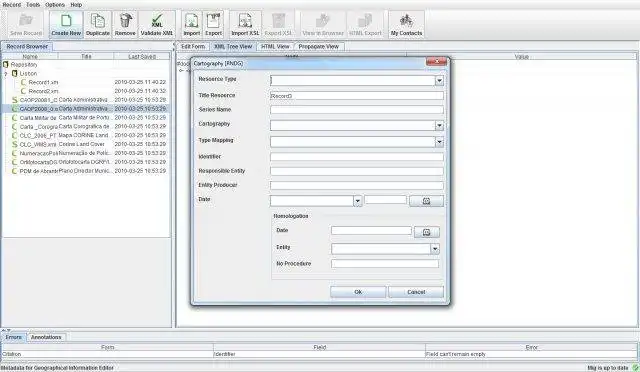Run Validate XML from the toolbar
640x372 pixels.
(157, 25)
